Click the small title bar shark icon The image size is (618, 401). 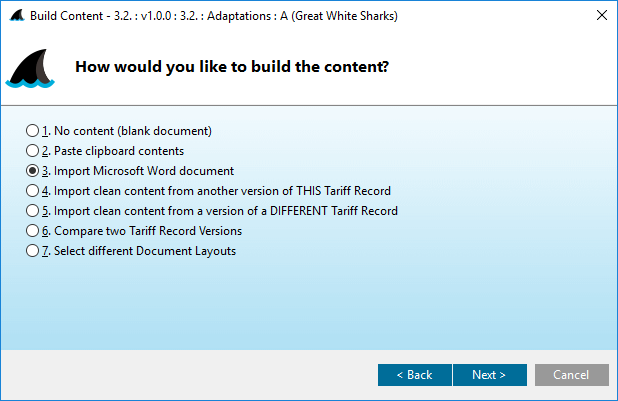[x=15, y=15]
